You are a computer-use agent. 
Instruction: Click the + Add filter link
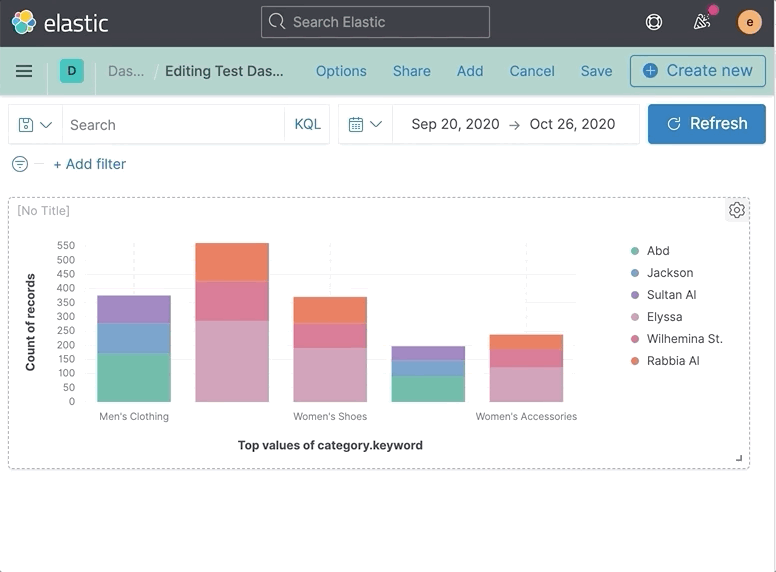(90, 164)
